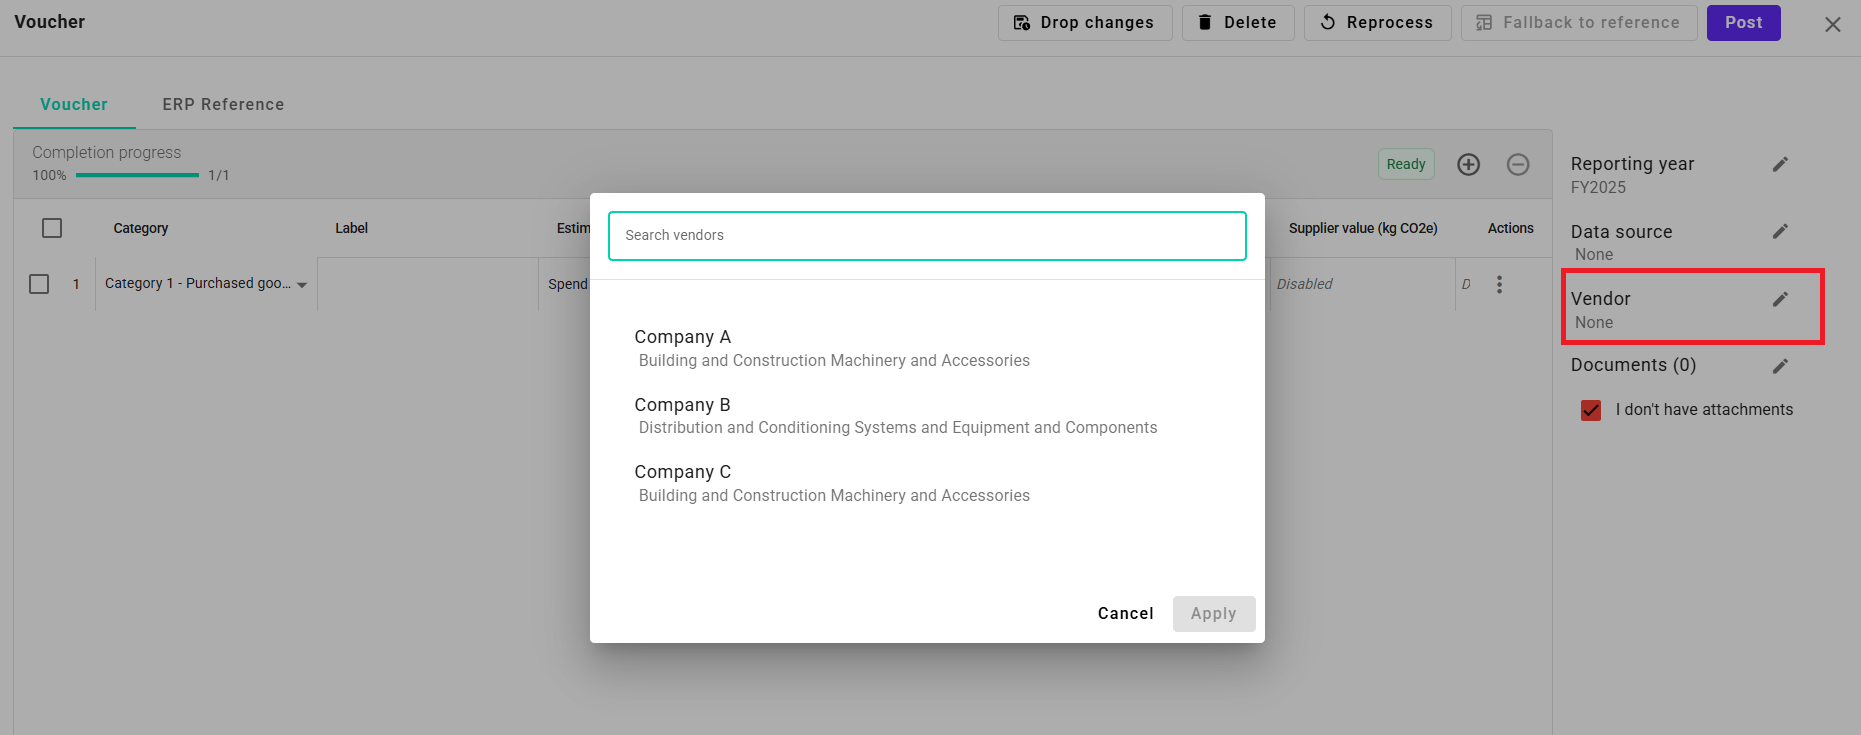Click the Reprocess button

(x=1377, y=23)
